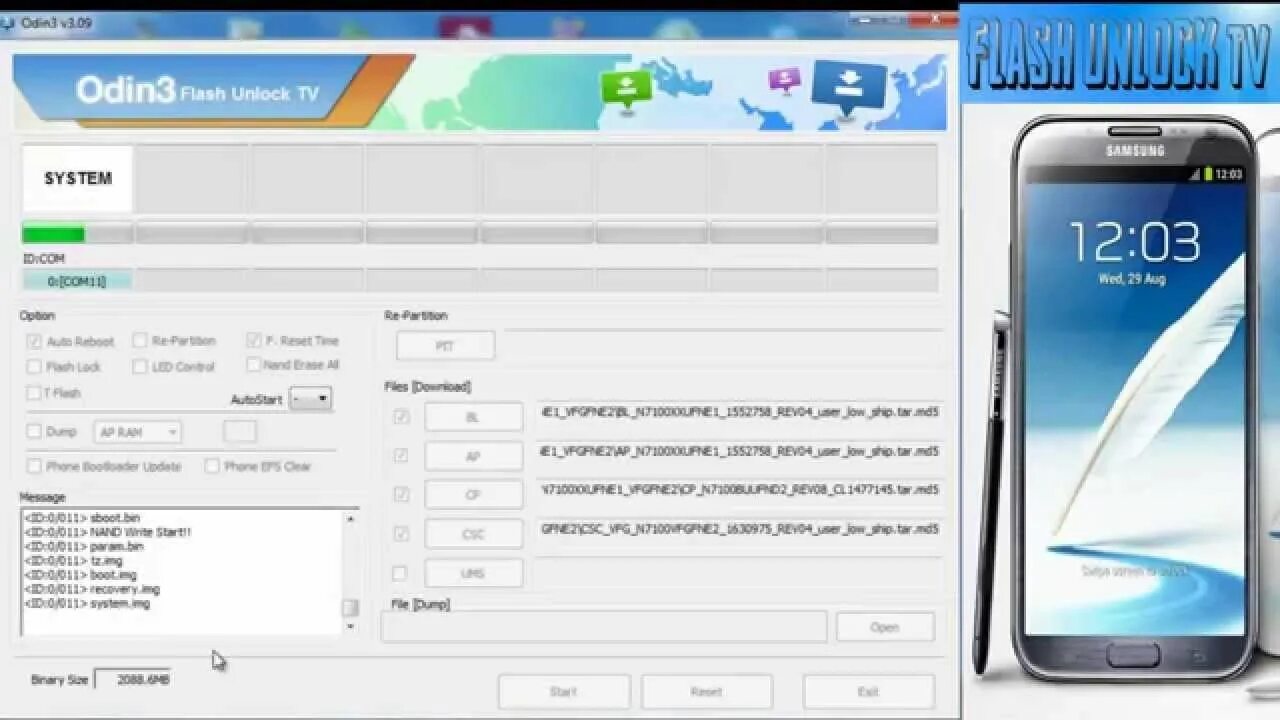This screenshot has height=720, width=1280.
Task: Click the 'tz.img' log line
Action: [73, 561]
